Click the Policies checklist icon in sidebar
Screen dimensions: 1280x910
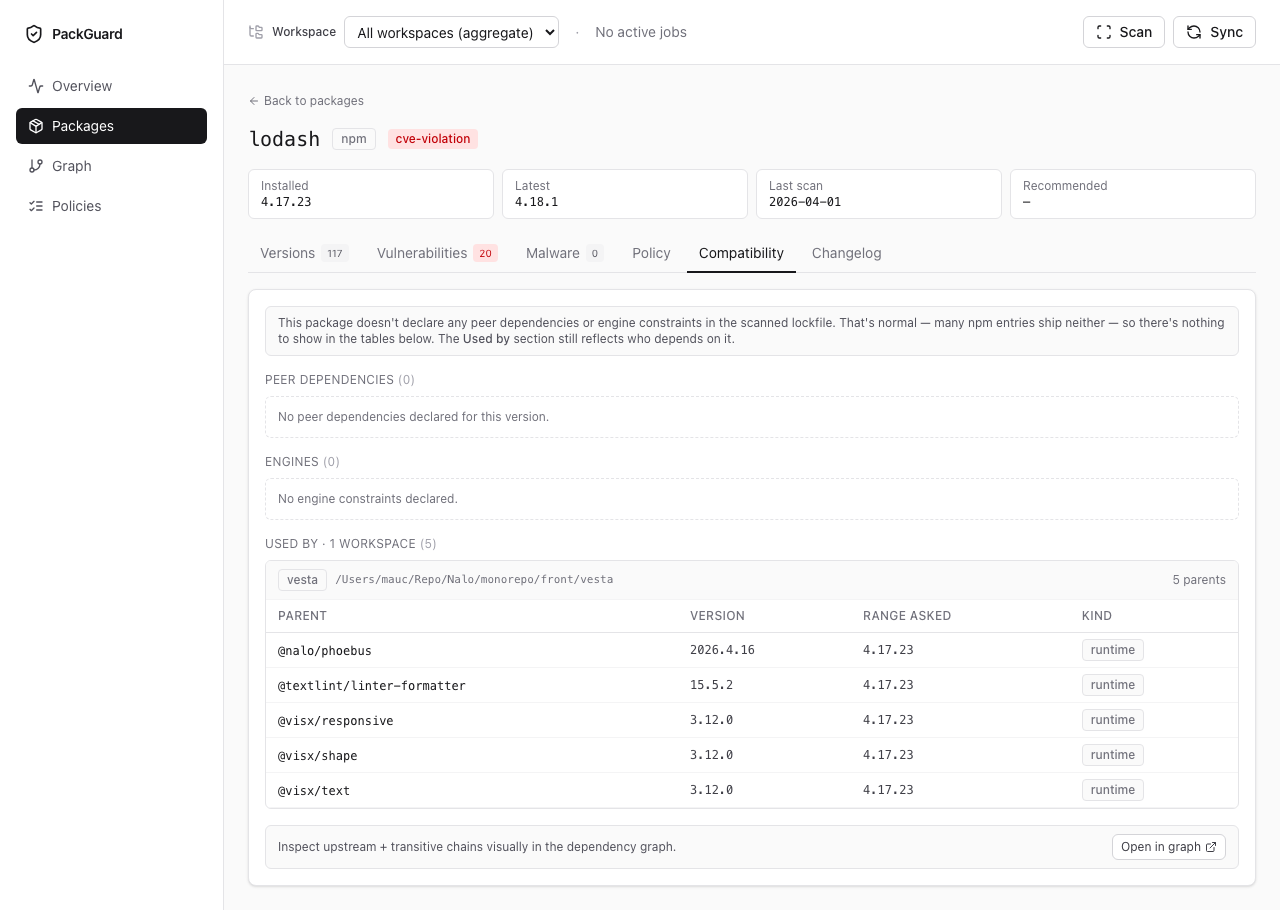36,206
